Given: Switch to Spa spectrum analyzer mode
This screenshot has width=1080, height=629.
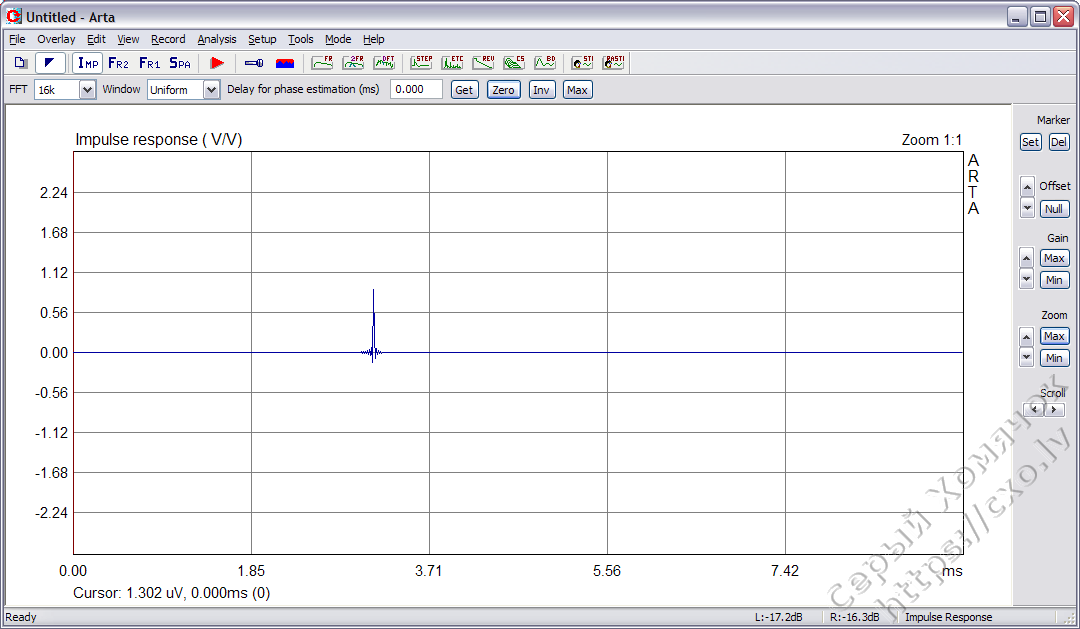Looking at the screenshot, I should point(180,63).
